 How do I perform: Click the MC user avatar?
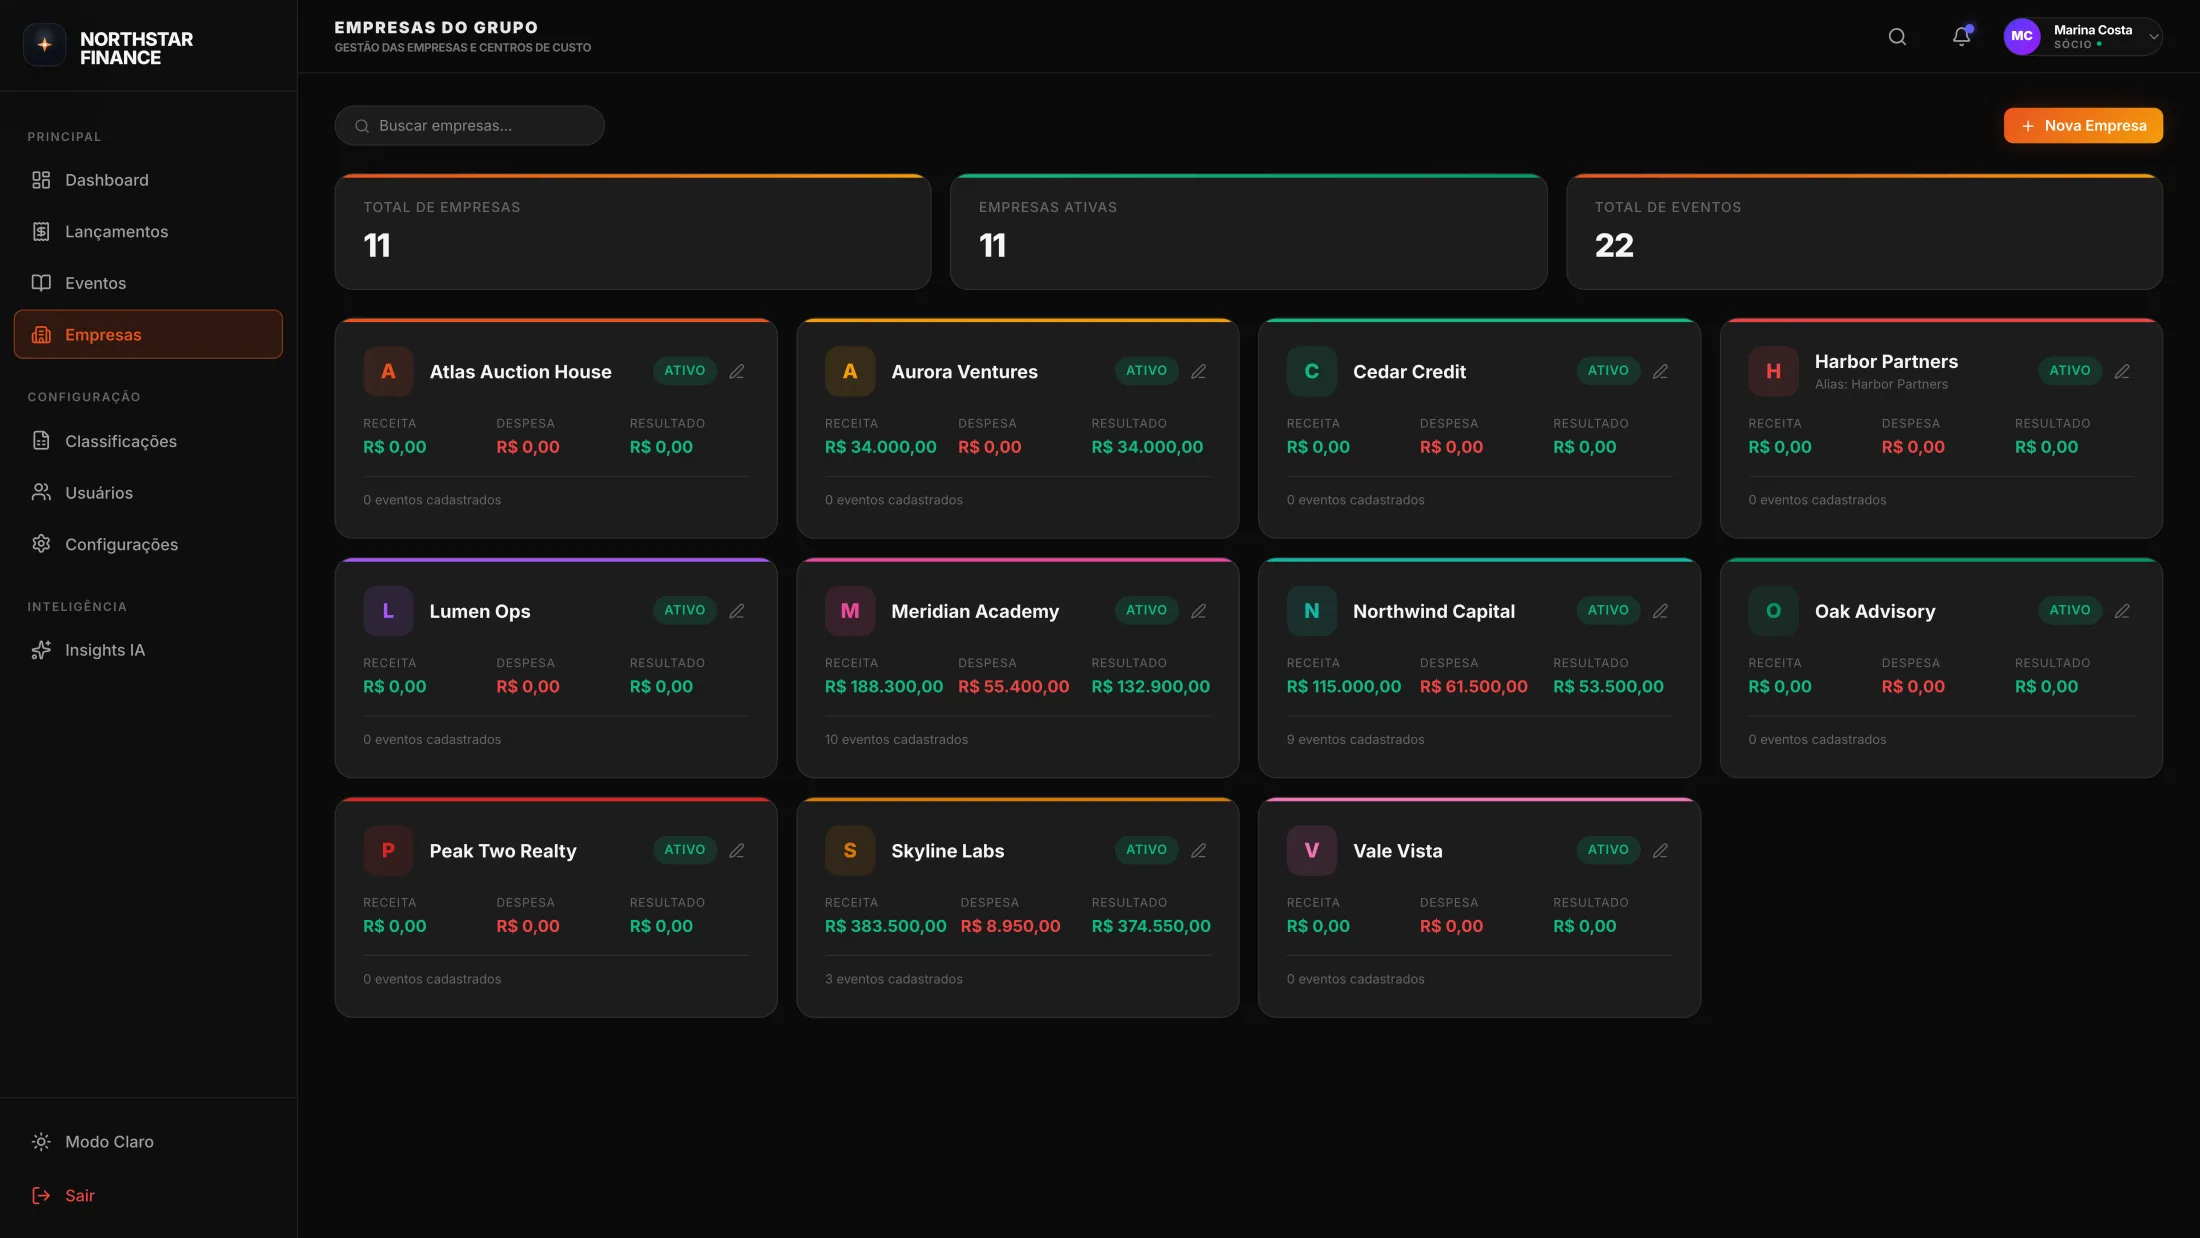[2021, 37]
